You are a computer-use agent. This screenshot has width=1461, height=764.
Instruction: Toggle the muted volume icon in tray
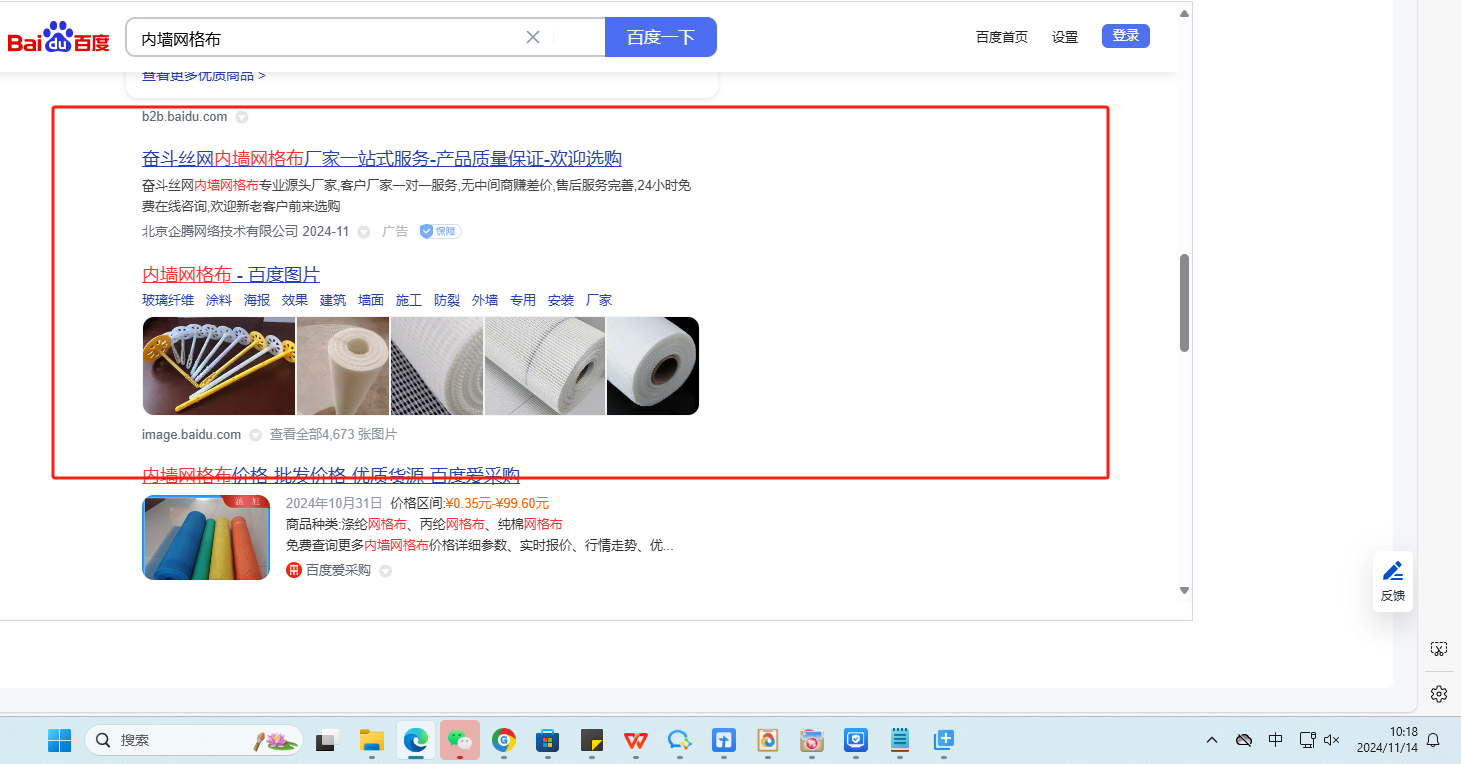tap(1331, 740)
